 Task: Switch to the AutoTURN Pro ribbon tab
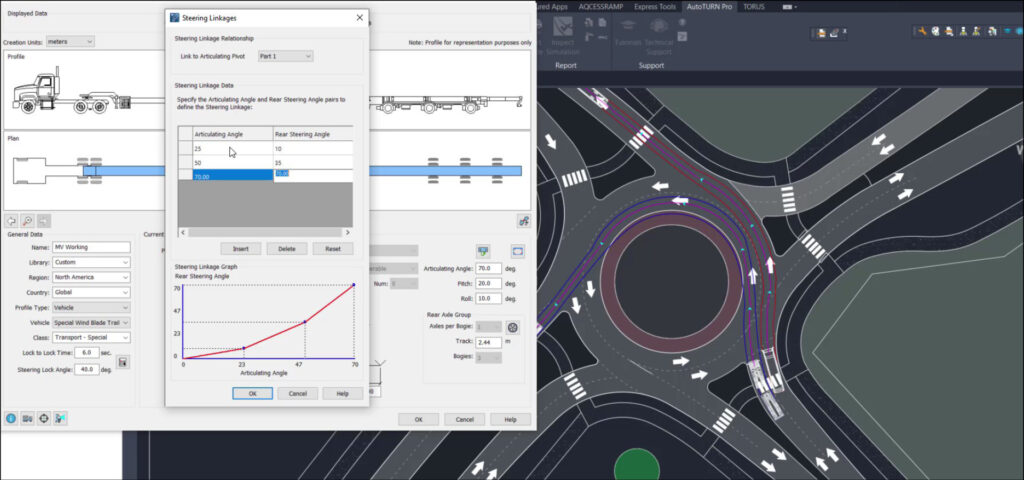pyautogui.click(x=710, y=7)
